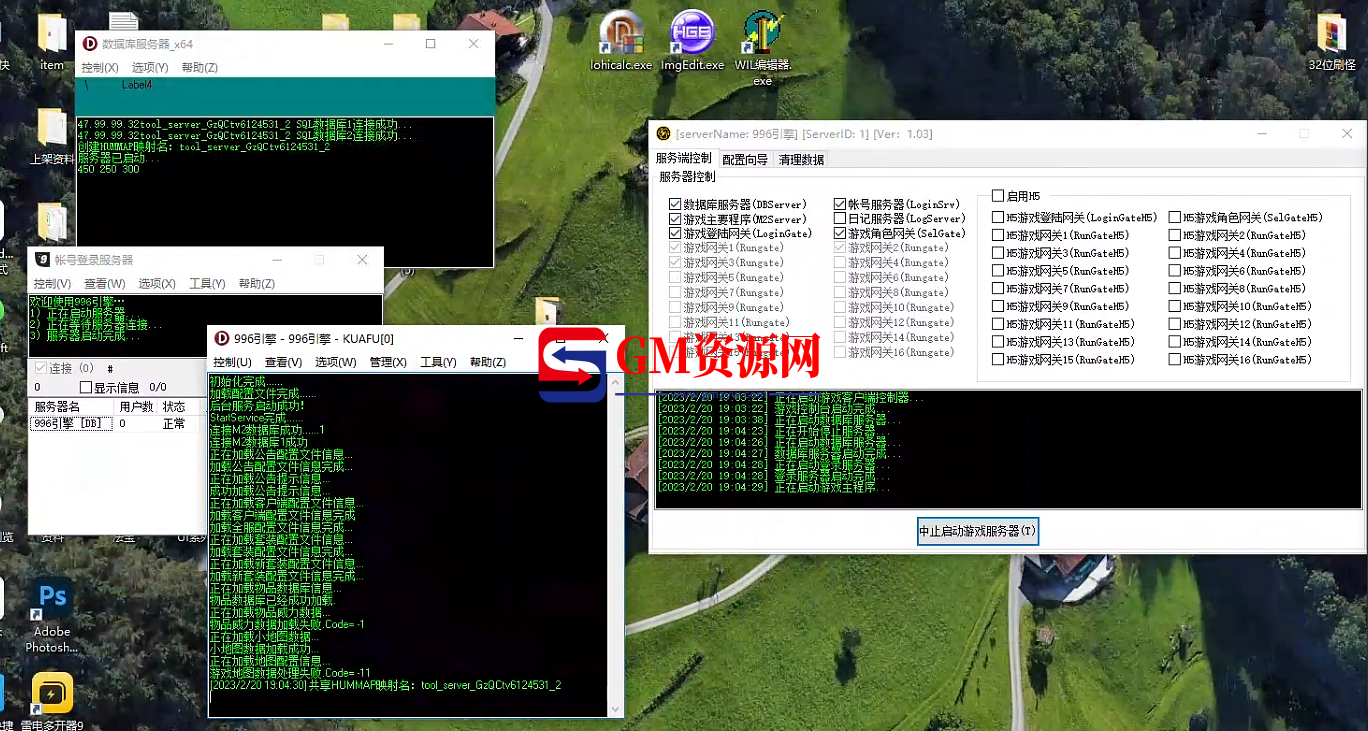Image resolution: width=1368 pixels, height=731 pixels.
Task: Click the 中止启动游戏服务器(T) button
Action: (x=978, y=531)
